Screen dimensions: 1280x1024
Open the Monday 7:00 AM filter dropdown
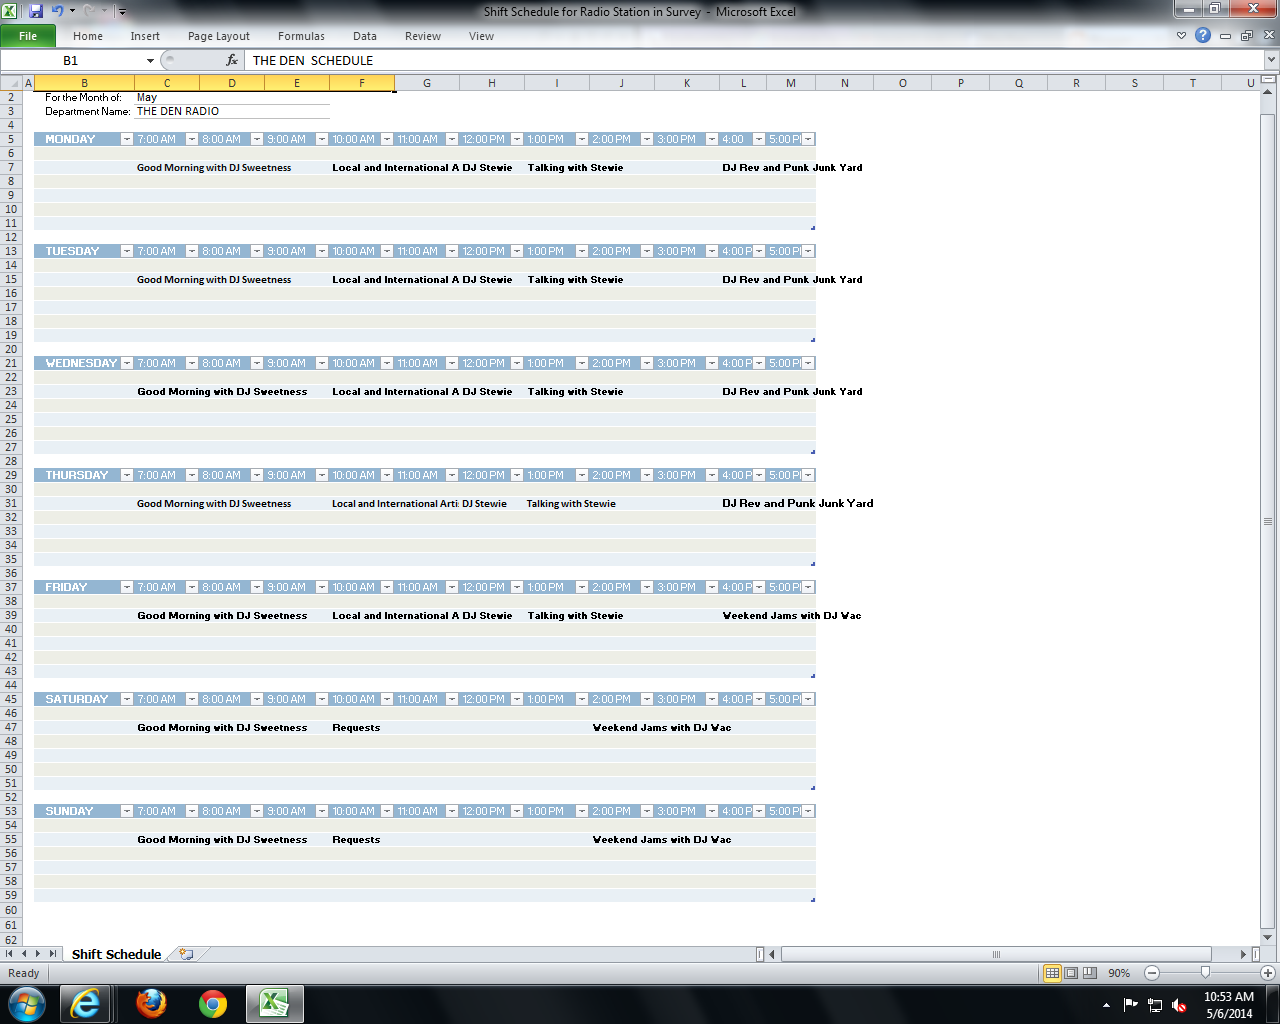(x=191, y=139)
